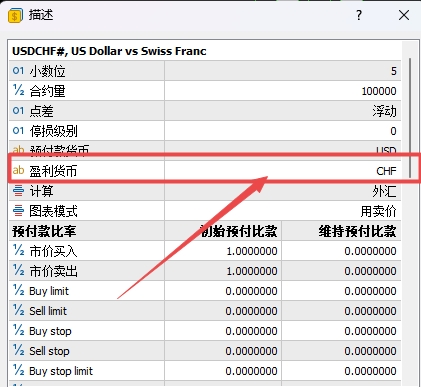Select the 用卖价 chart mode value
The width and height of the screenshot is (421, 387).
(x=379, y=211)
